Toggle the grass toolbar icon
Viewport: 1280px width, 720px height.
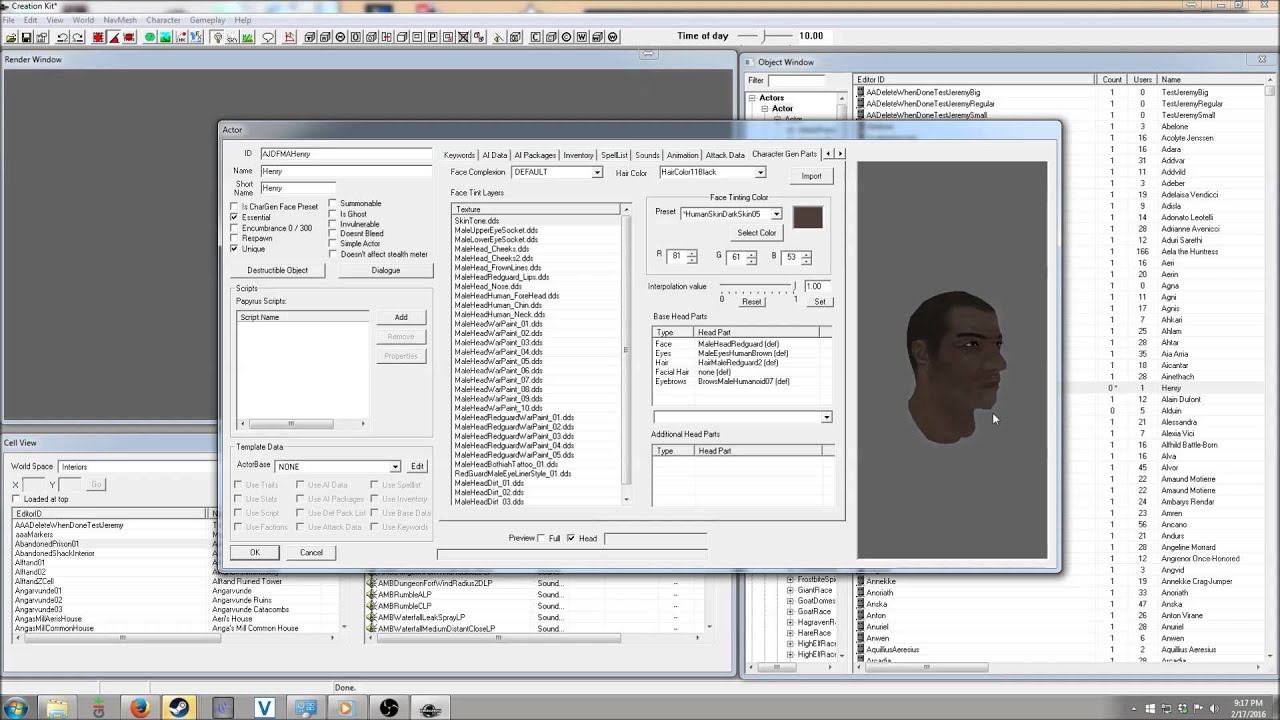248,37
